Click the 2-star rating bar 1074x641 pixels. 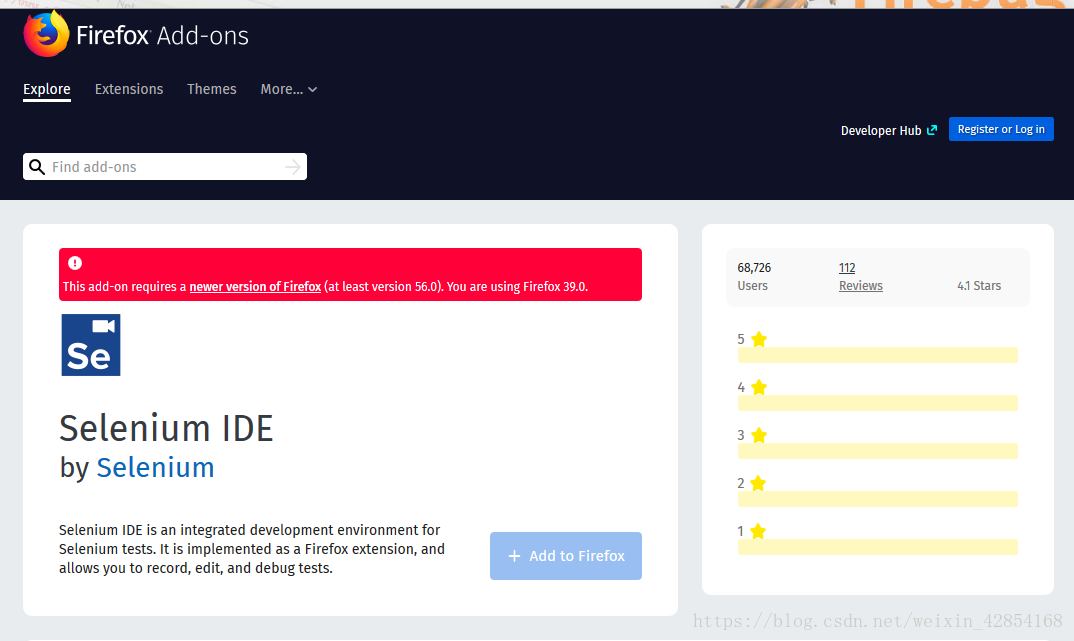coord(877,499)
